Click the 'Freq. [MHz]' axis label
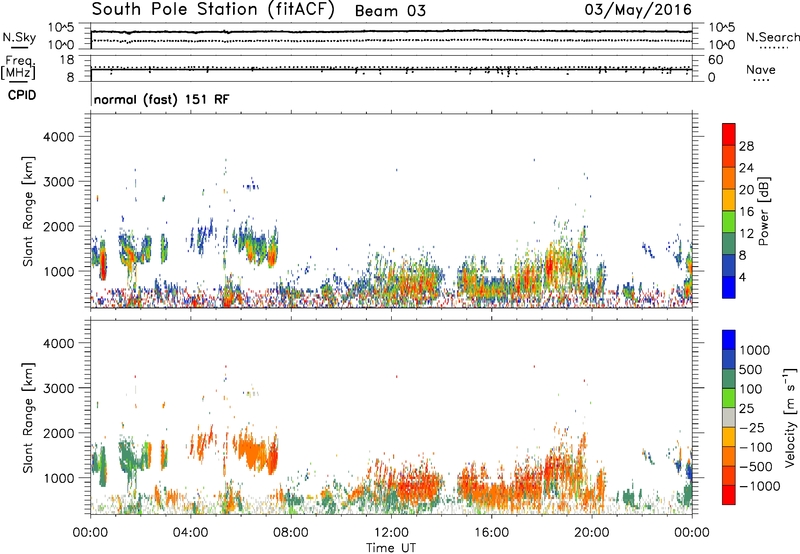This screenshot has height=554, width=800. [x=18, y=68]
